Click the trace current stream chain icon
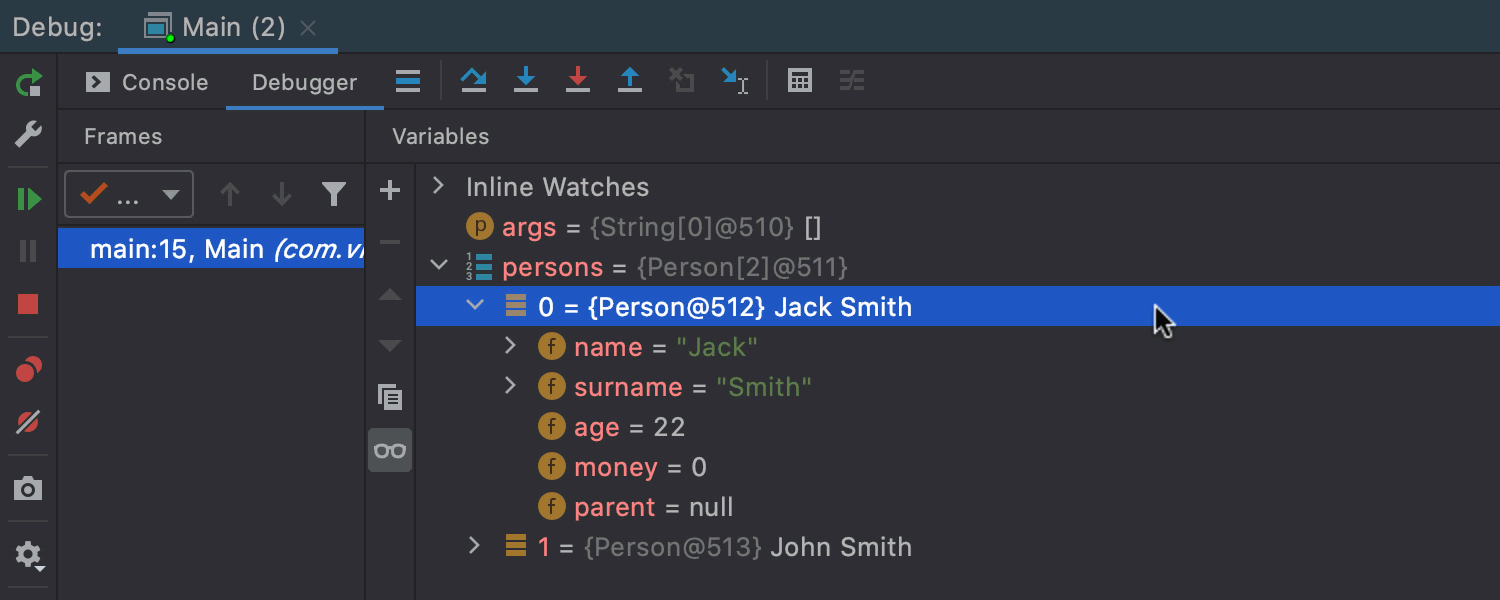This screenshot has height=600, width=1500. point(852,81)
